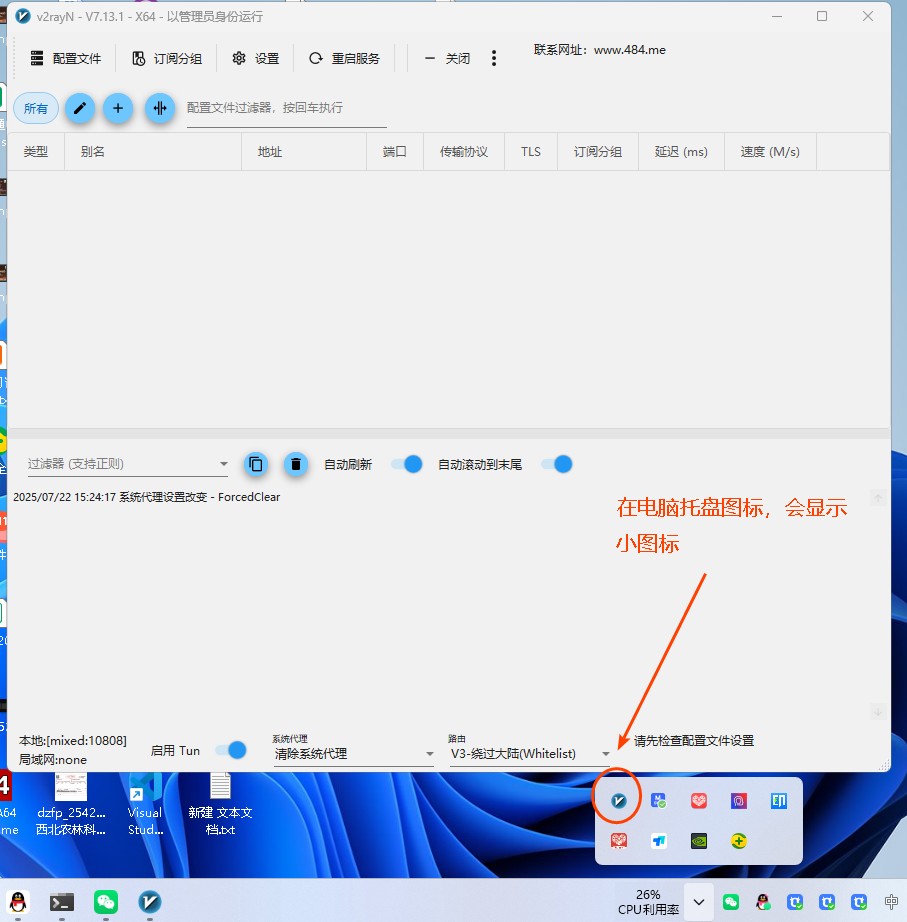Expand the 过滤器 (支持正则) log filter combo box
Viewport: 907px width, 922px height.
coord(128,464)
